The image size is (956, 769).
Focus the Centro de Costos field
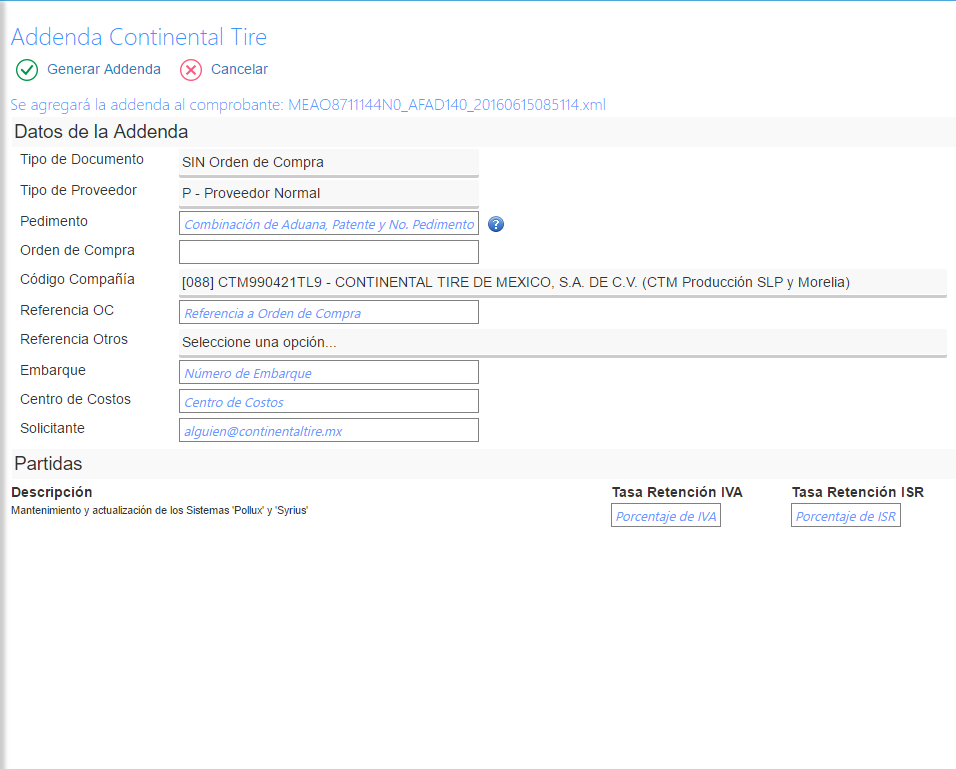coord(329,401)
